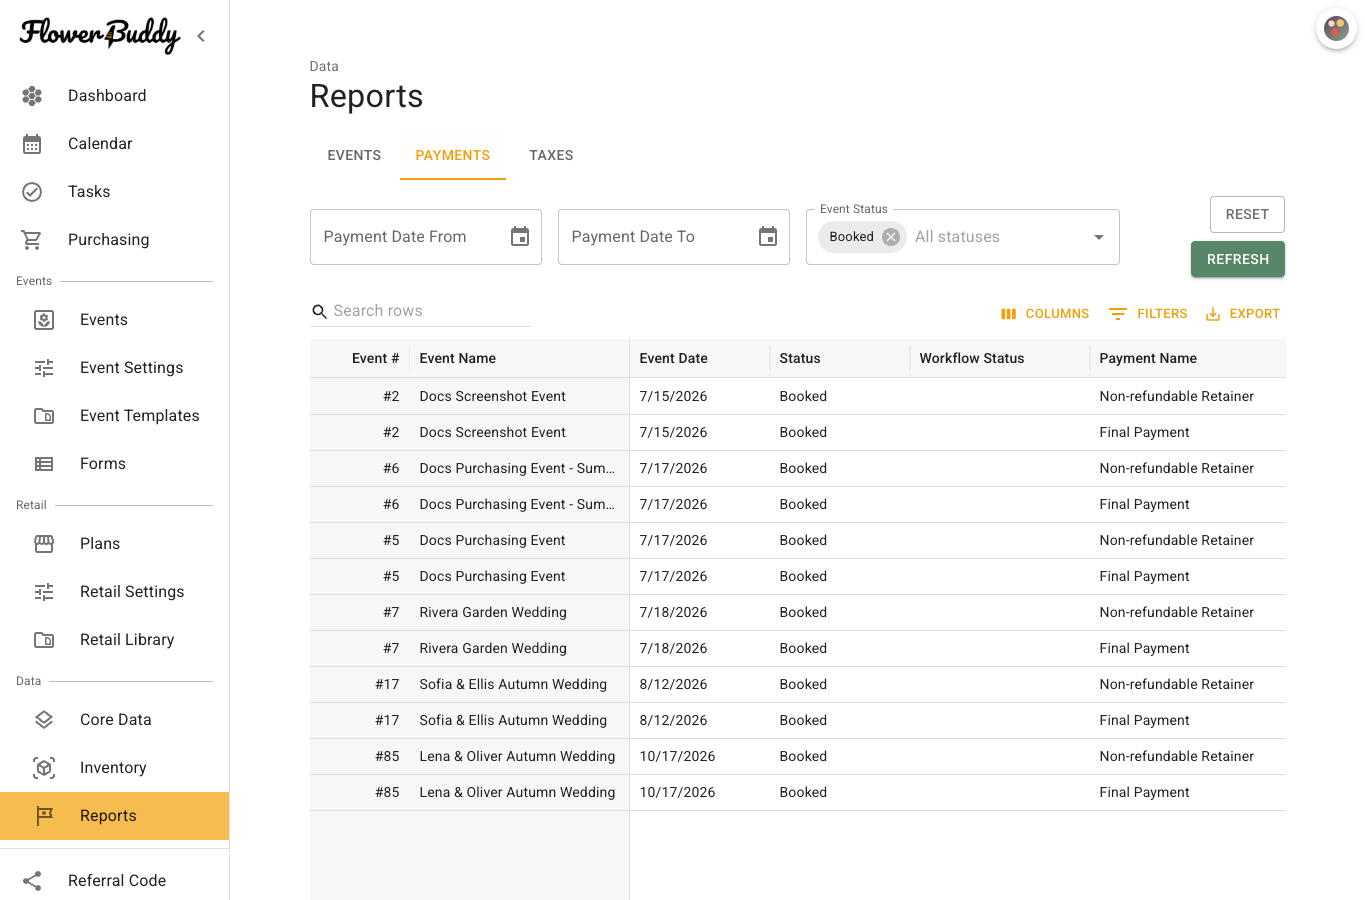
Task: Click the Dashboard flower icon
Action: (32, 96)
